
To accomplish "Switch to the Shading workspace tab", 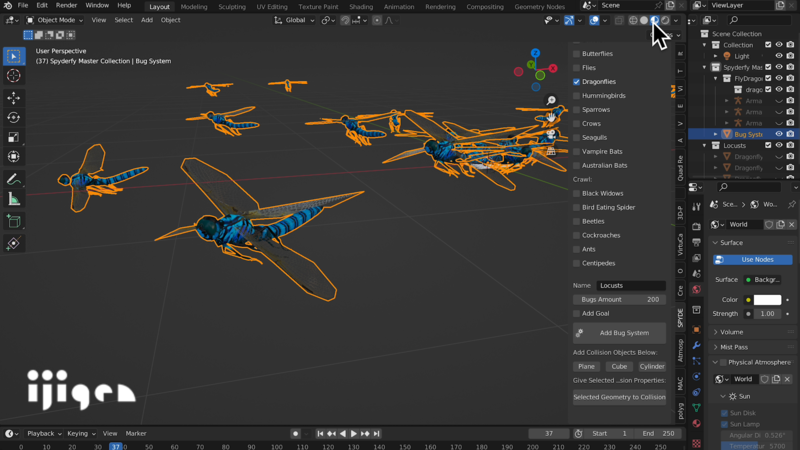I will 361,7.
